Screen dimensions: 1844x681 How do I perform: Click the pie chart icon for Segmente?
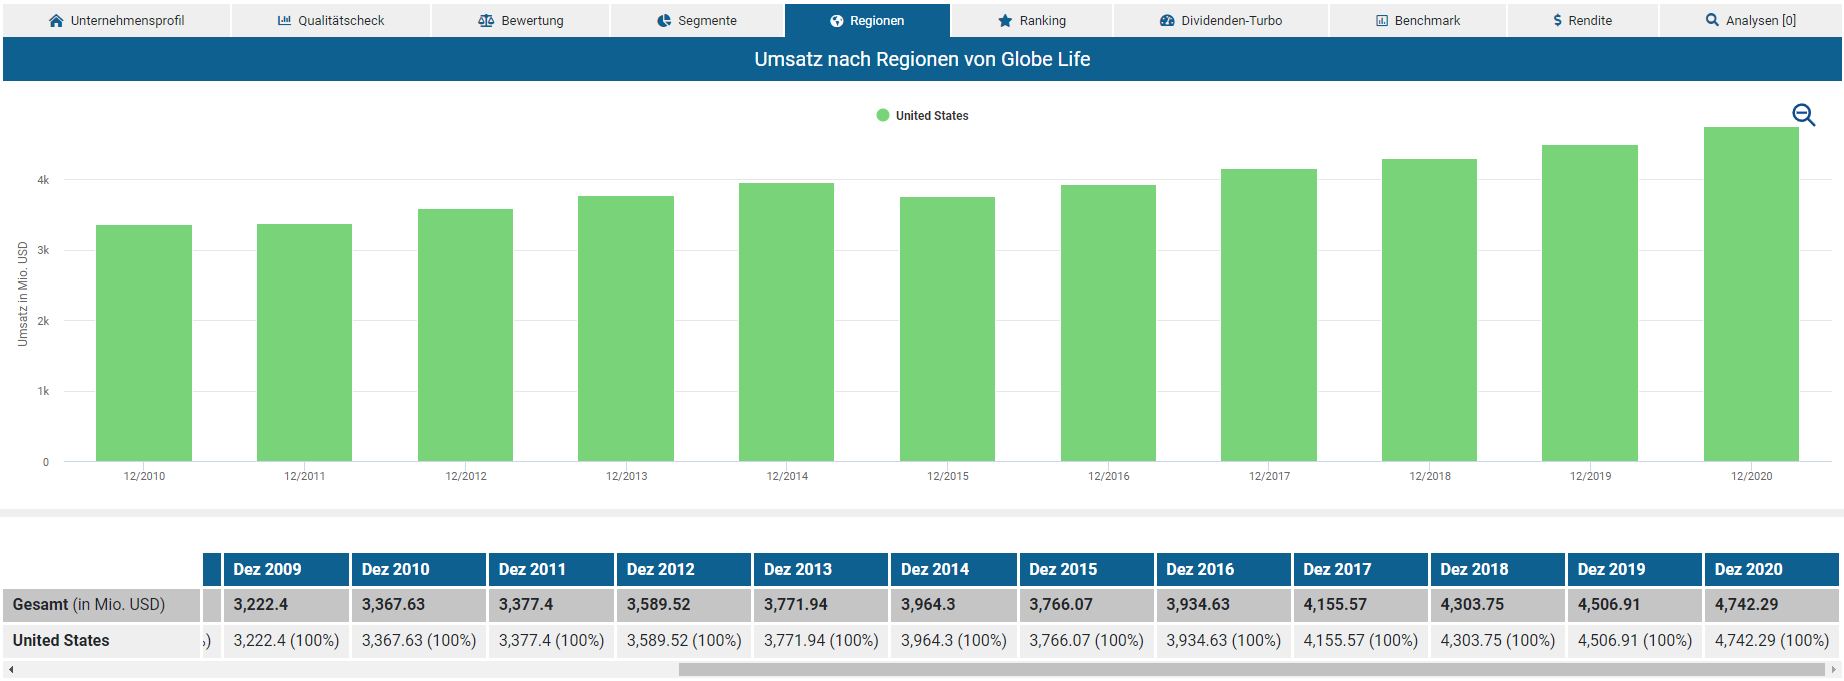coord(664,21)
